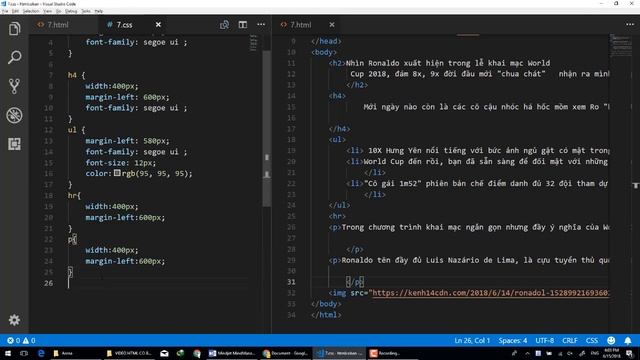
Task: Click the <ul> opening tag in HTML
Action: point(337,140)
